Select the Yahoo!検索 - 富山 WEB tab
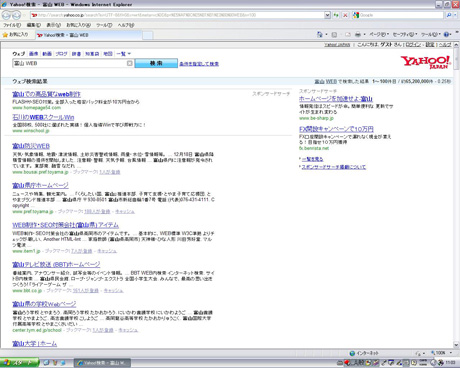This screenshot has width=460, height=368. pyautogui.click(x=88, y=35)
